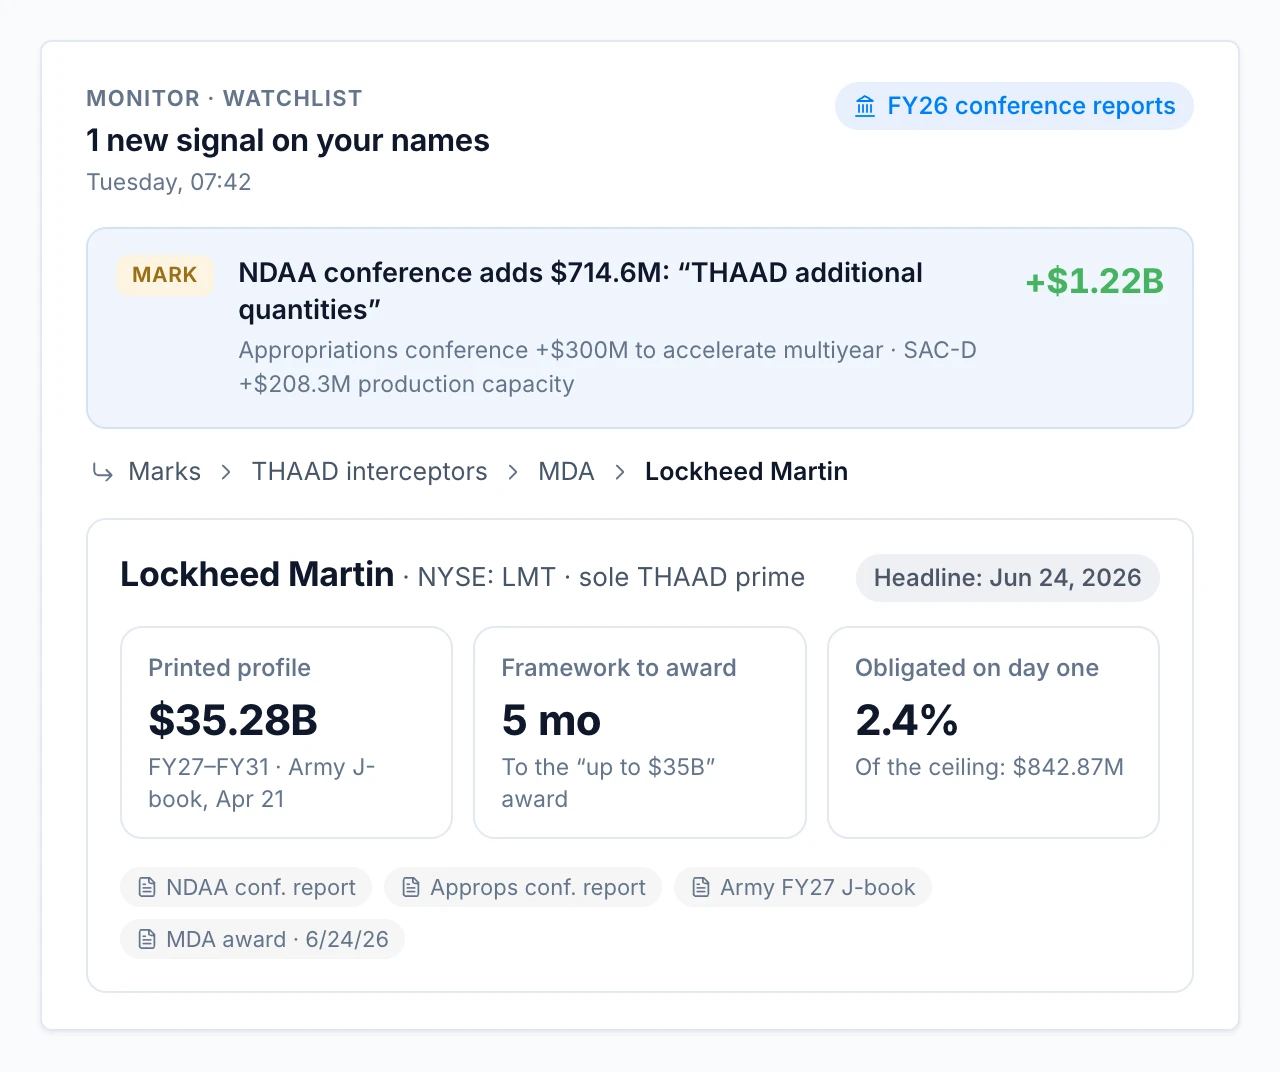
Task: Click document icon on Approps conf. report chip
Action: point(411,888)
